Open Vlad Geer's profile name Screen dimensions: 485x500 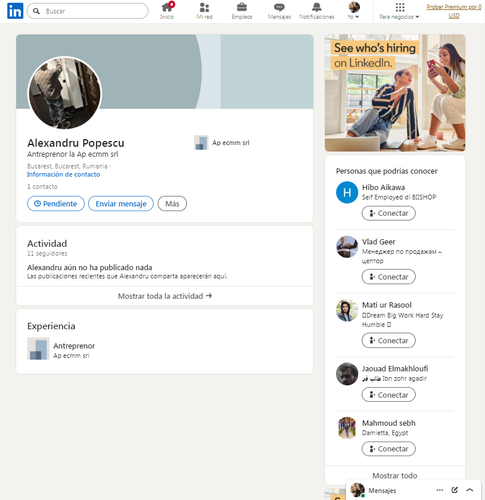click(x=379, y=242)
